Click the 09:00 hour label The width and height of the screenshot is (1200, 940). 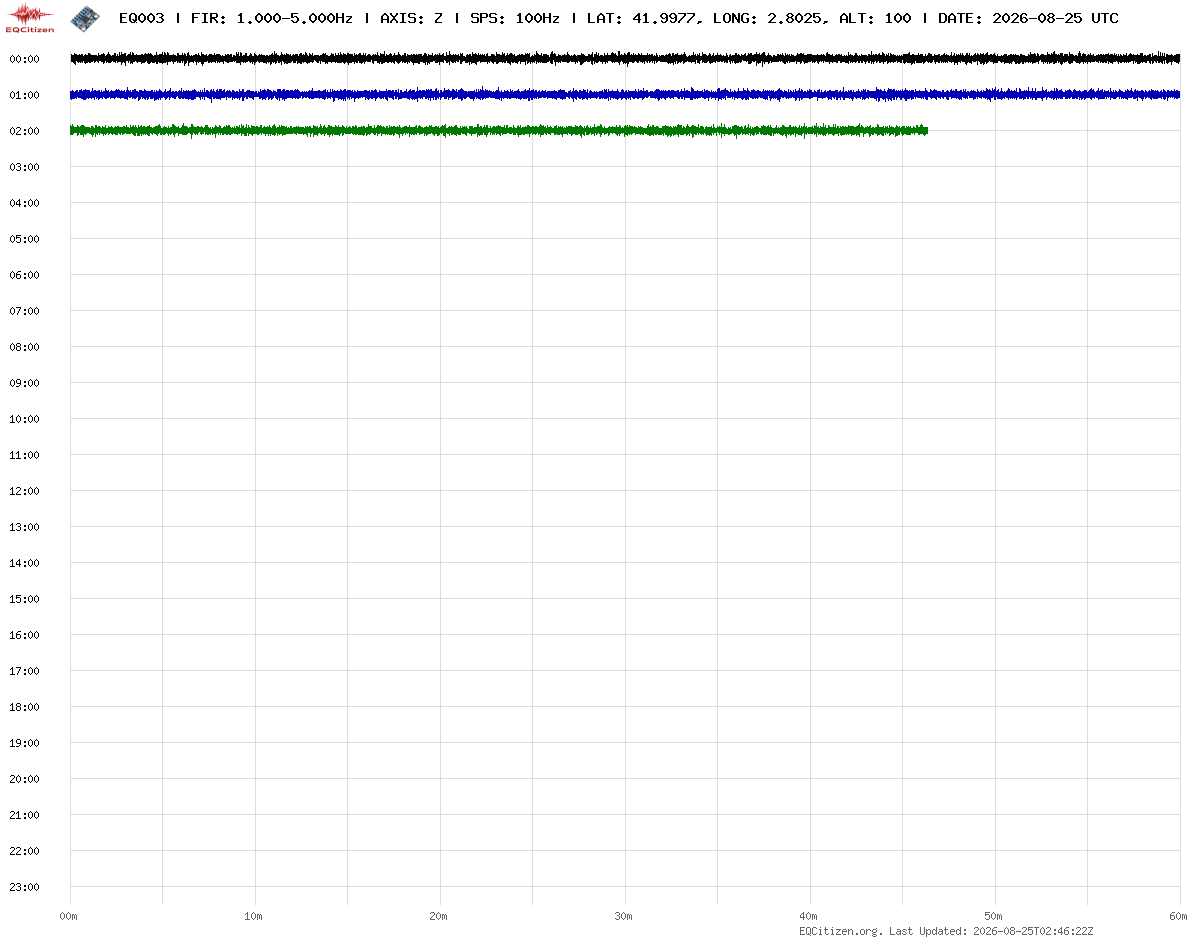click(24, 383)
